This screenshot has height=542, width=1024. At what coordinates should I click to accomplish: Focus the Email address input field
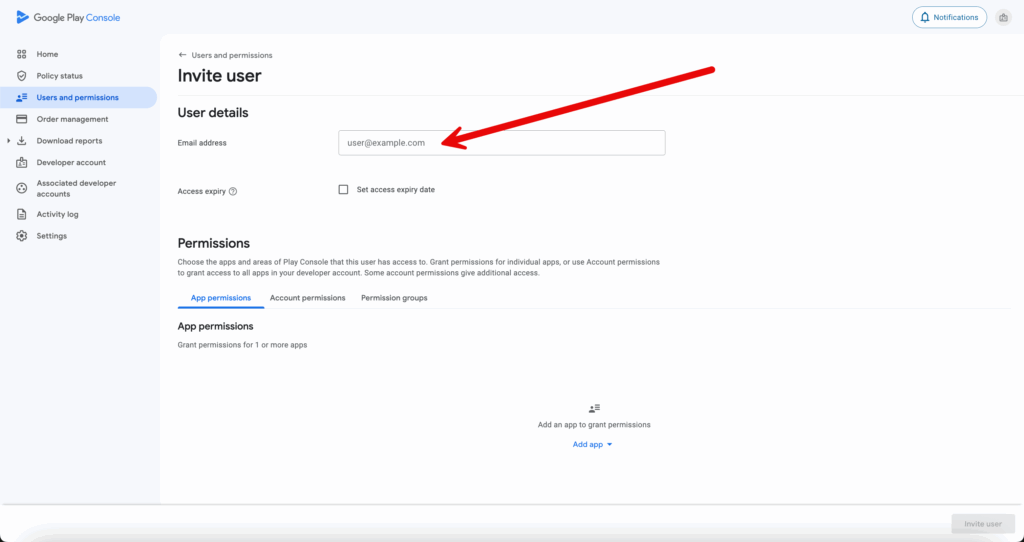(502, 142)
